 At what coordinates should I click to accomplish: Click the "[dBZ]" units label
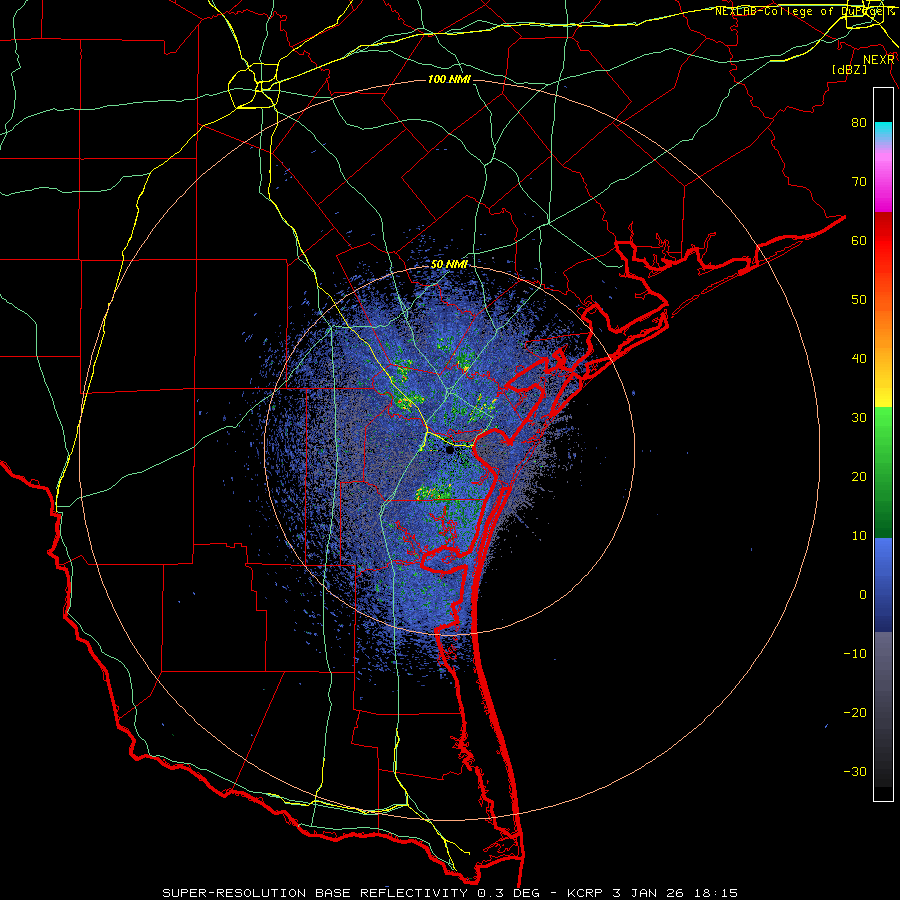coord(849,69)
